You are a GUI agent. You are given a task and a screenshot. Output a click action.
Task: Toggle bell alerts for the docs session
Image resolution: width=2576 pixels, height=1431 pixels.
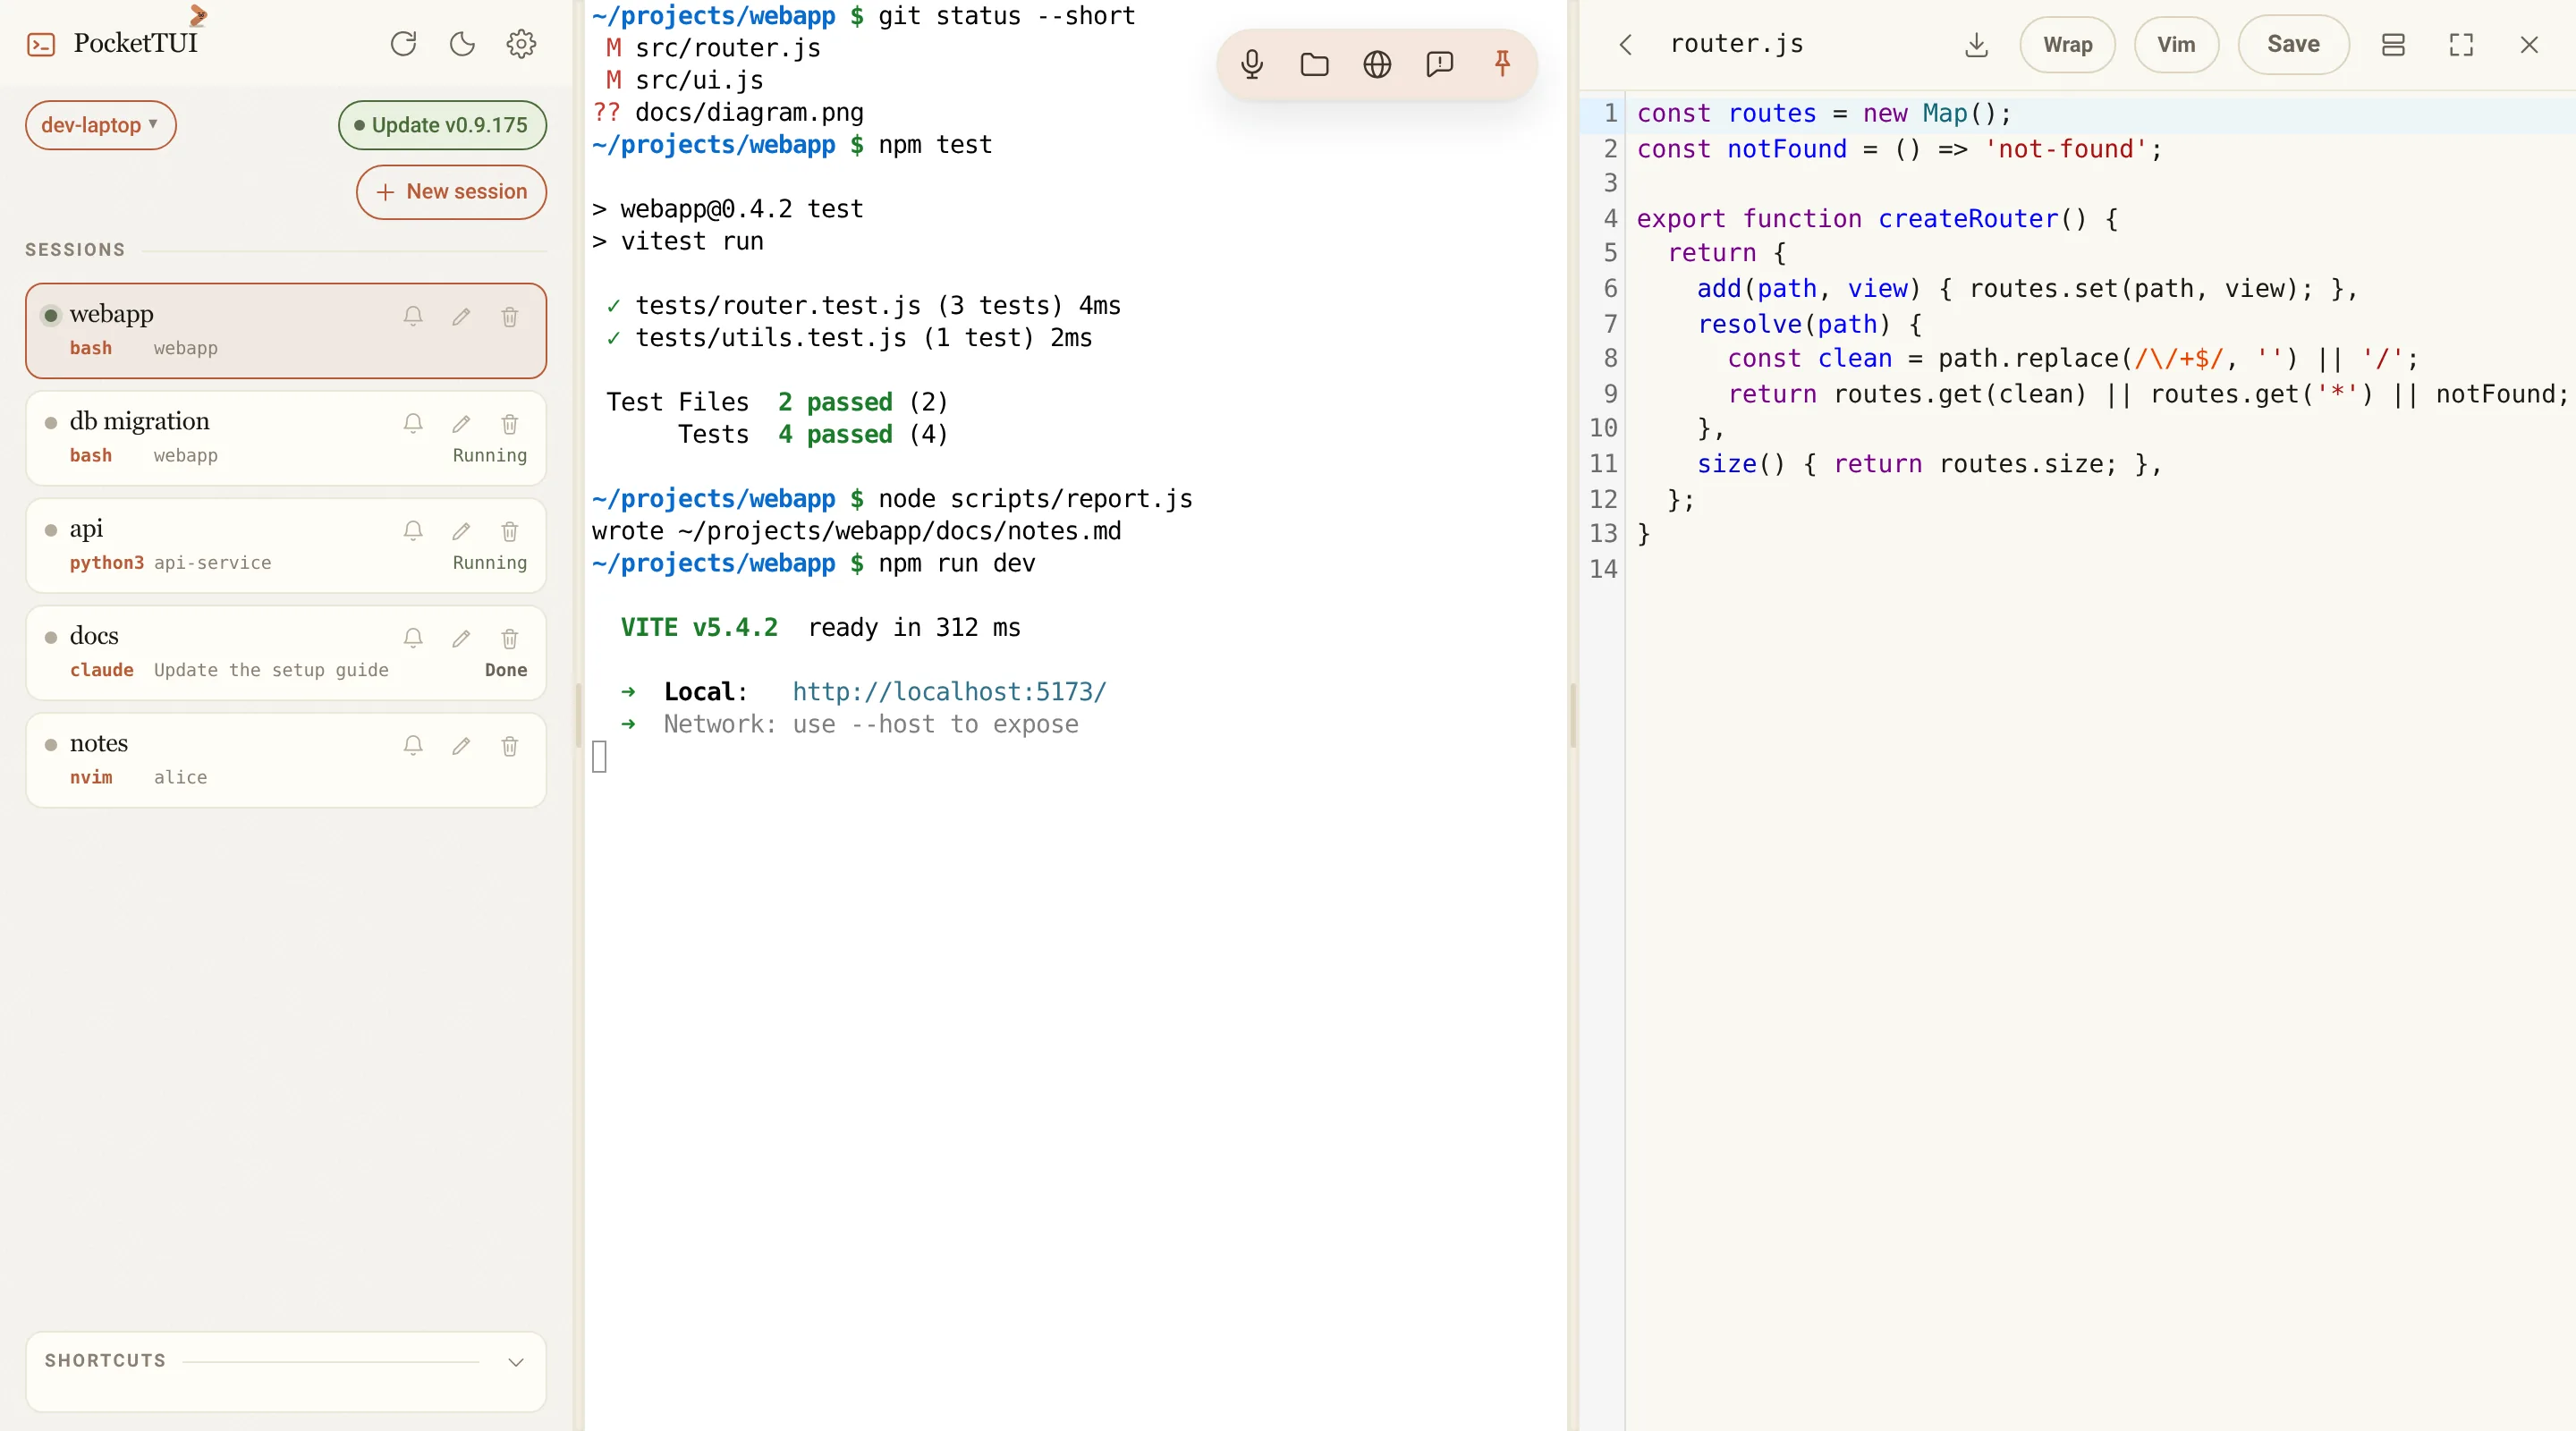tap(413, 638)
